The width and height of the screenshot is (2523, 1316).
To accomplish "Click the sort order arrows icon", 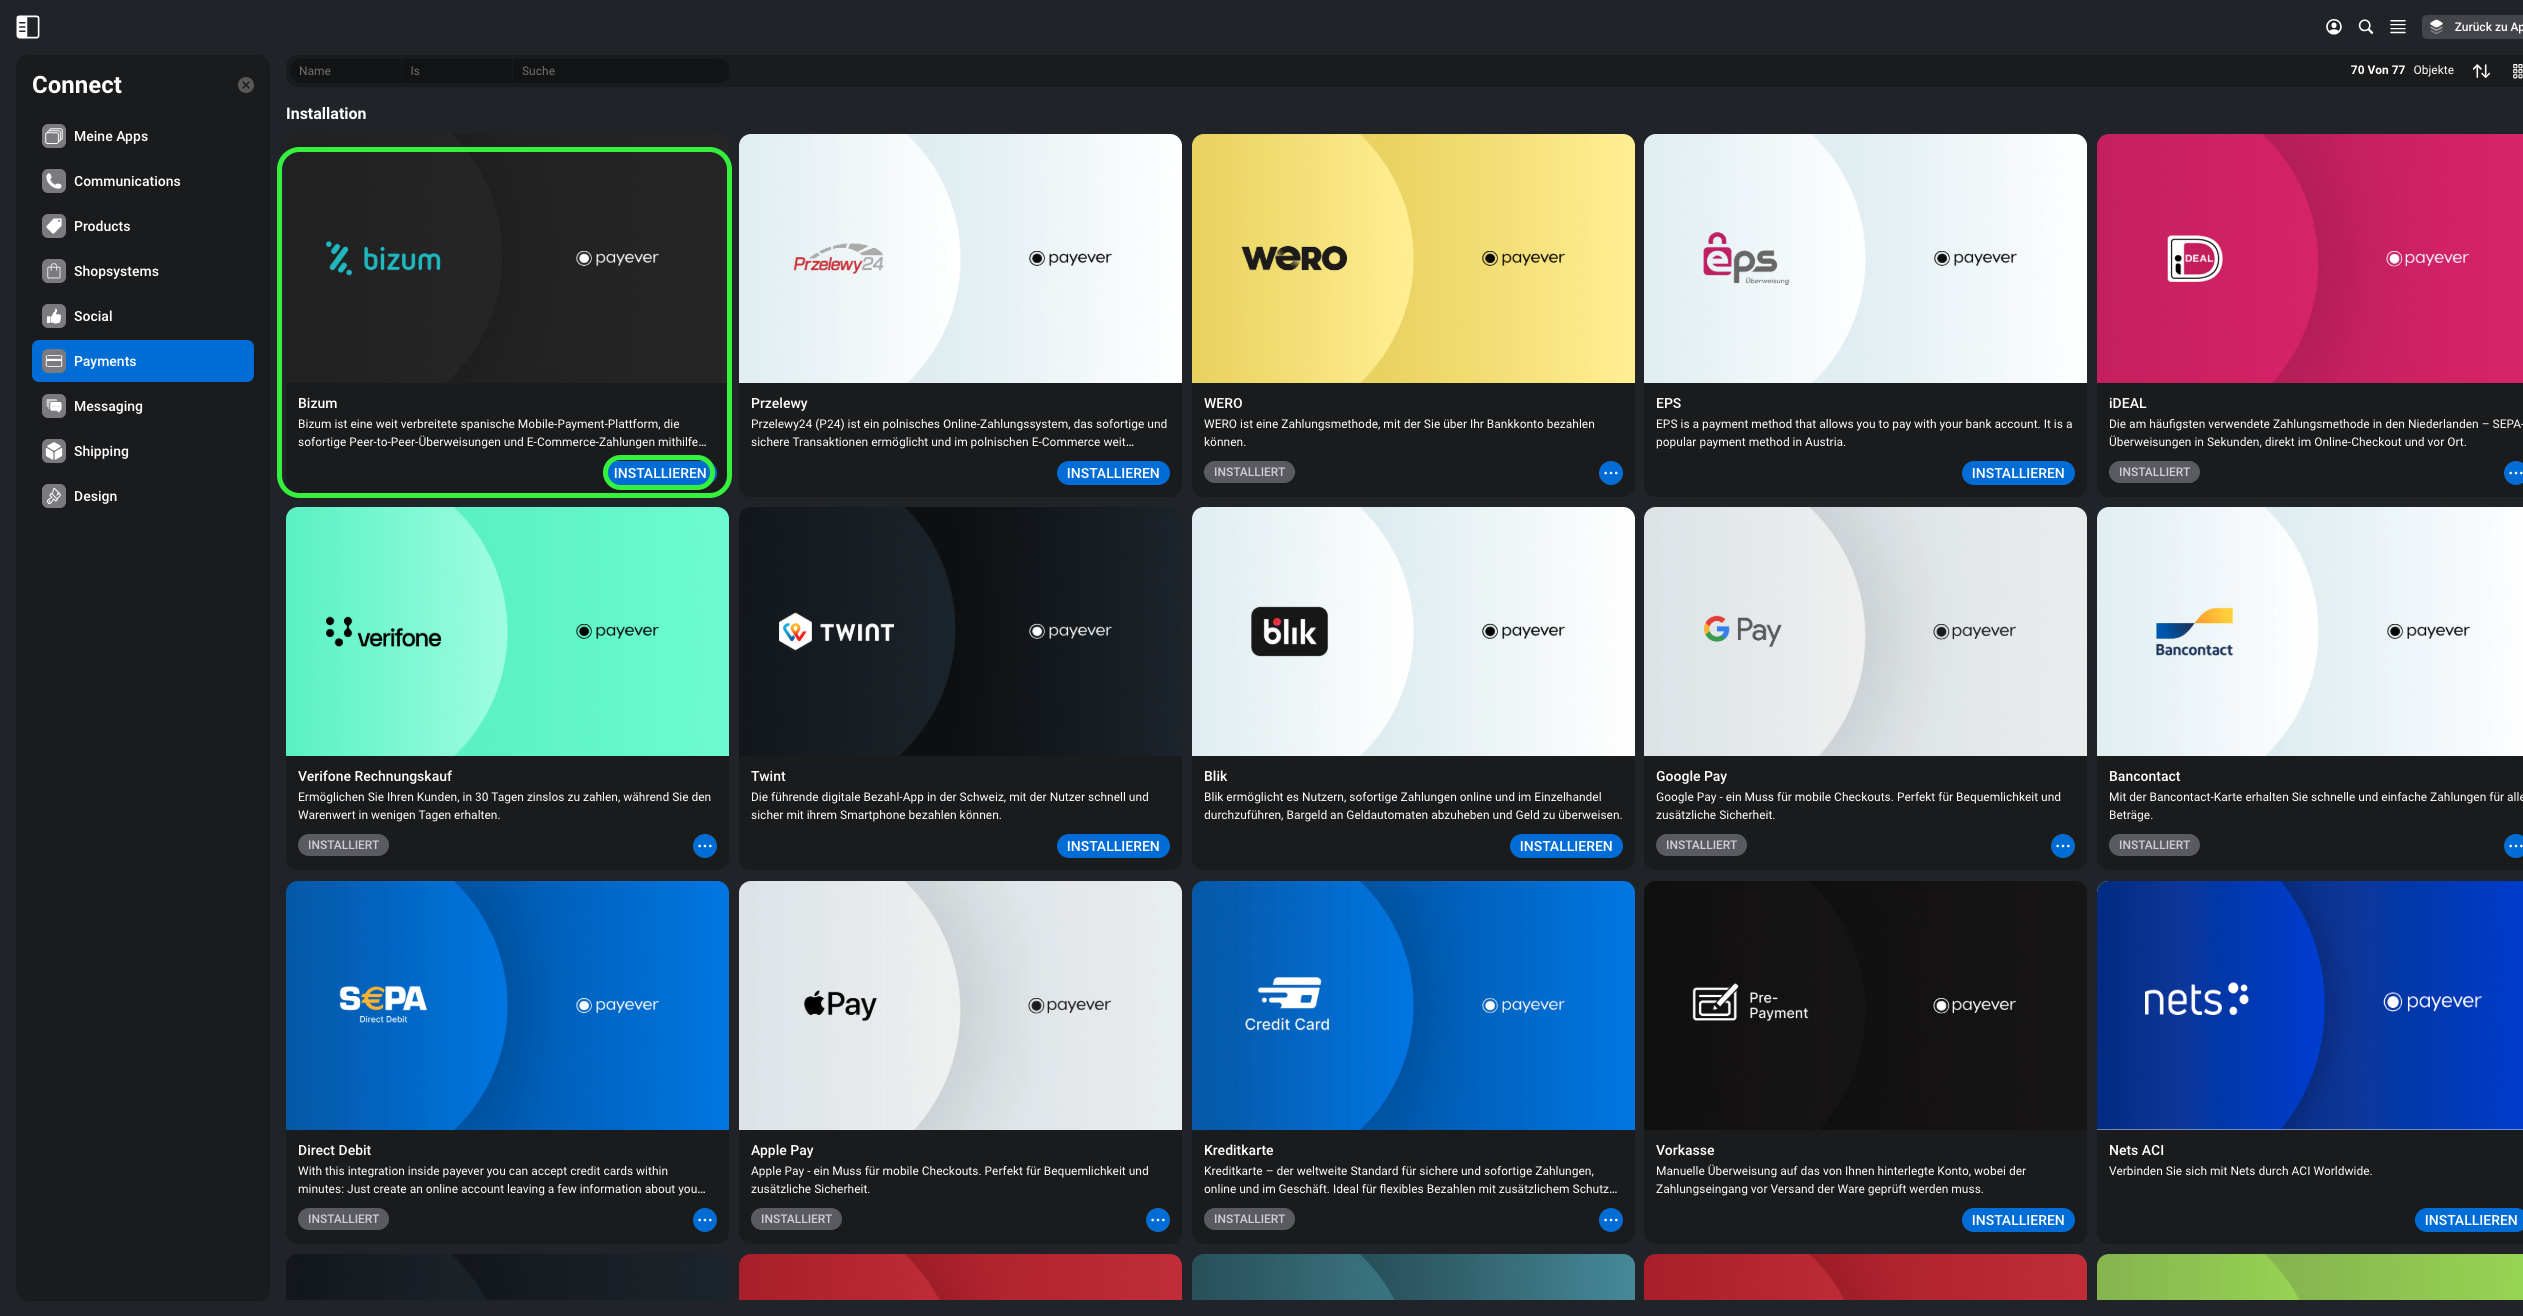I will (2481, 71).
